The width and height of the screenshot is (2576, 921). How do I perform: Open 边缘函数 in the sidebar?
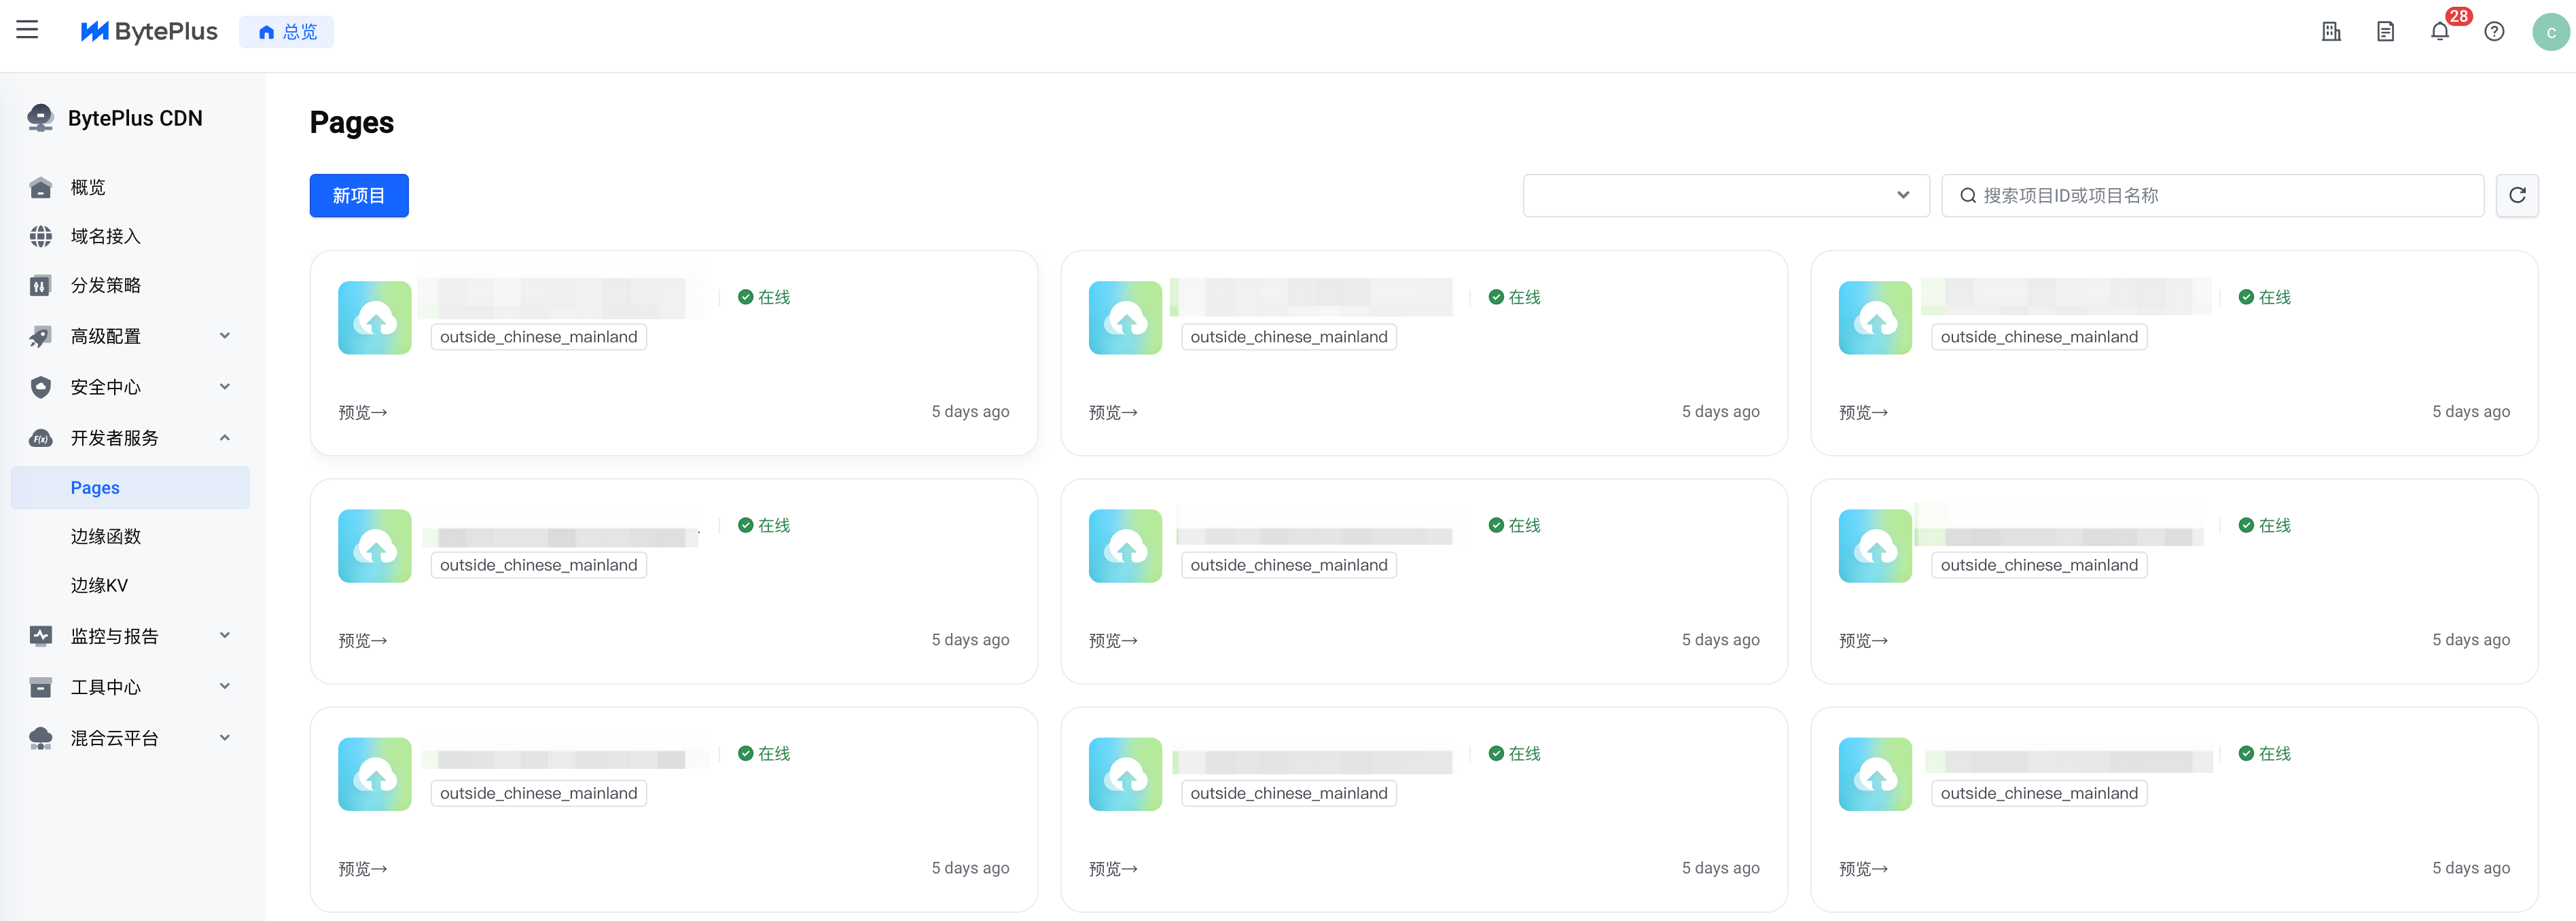point(106,537)
